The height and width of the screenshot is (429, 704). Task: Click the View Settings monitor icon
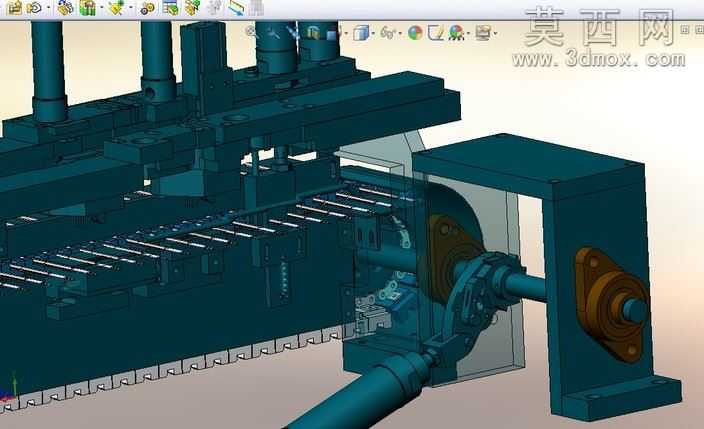click(x=483, y=33)
